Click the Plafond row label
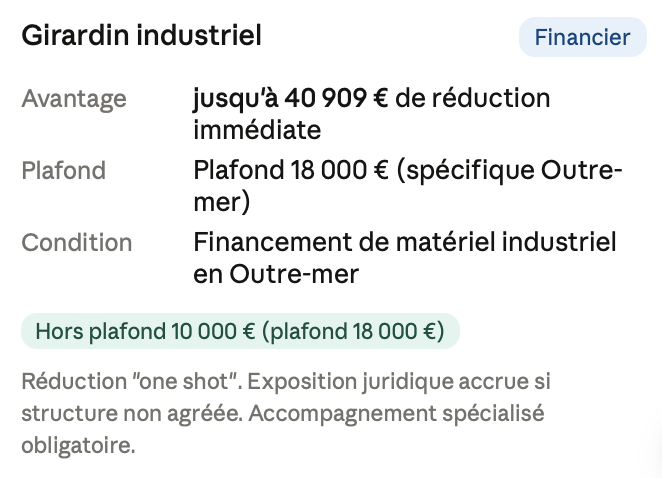The height and width of the screenshot is (478, 662). coord(63,171)
